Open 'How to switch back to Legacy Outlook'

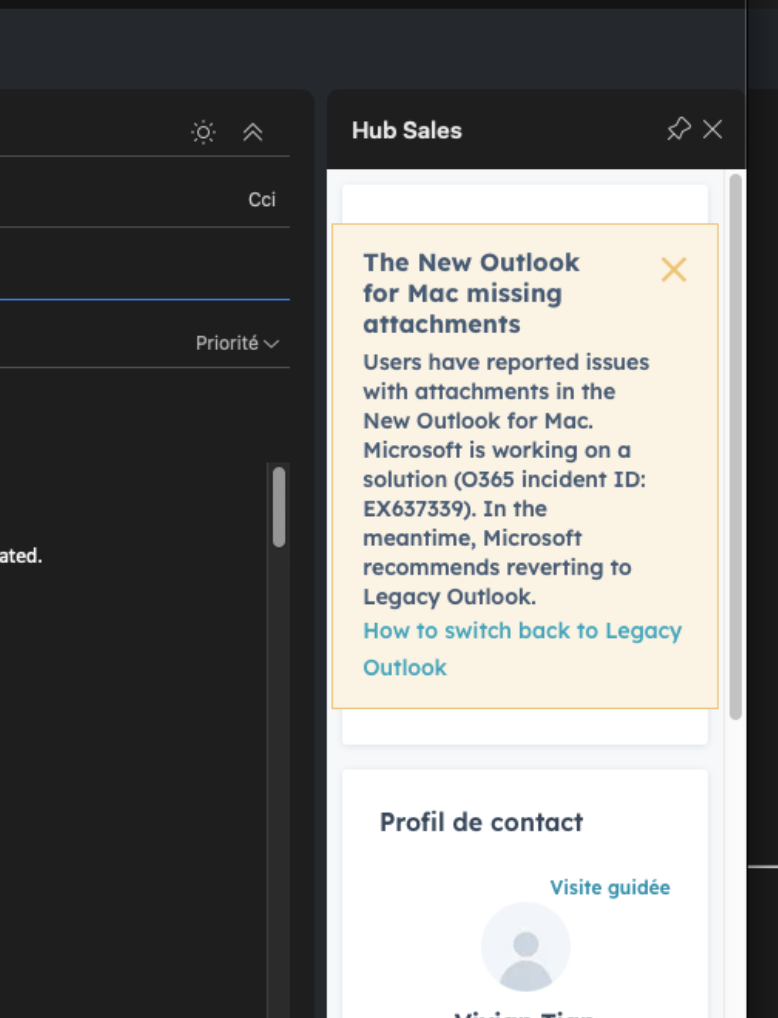pos(522,648)
